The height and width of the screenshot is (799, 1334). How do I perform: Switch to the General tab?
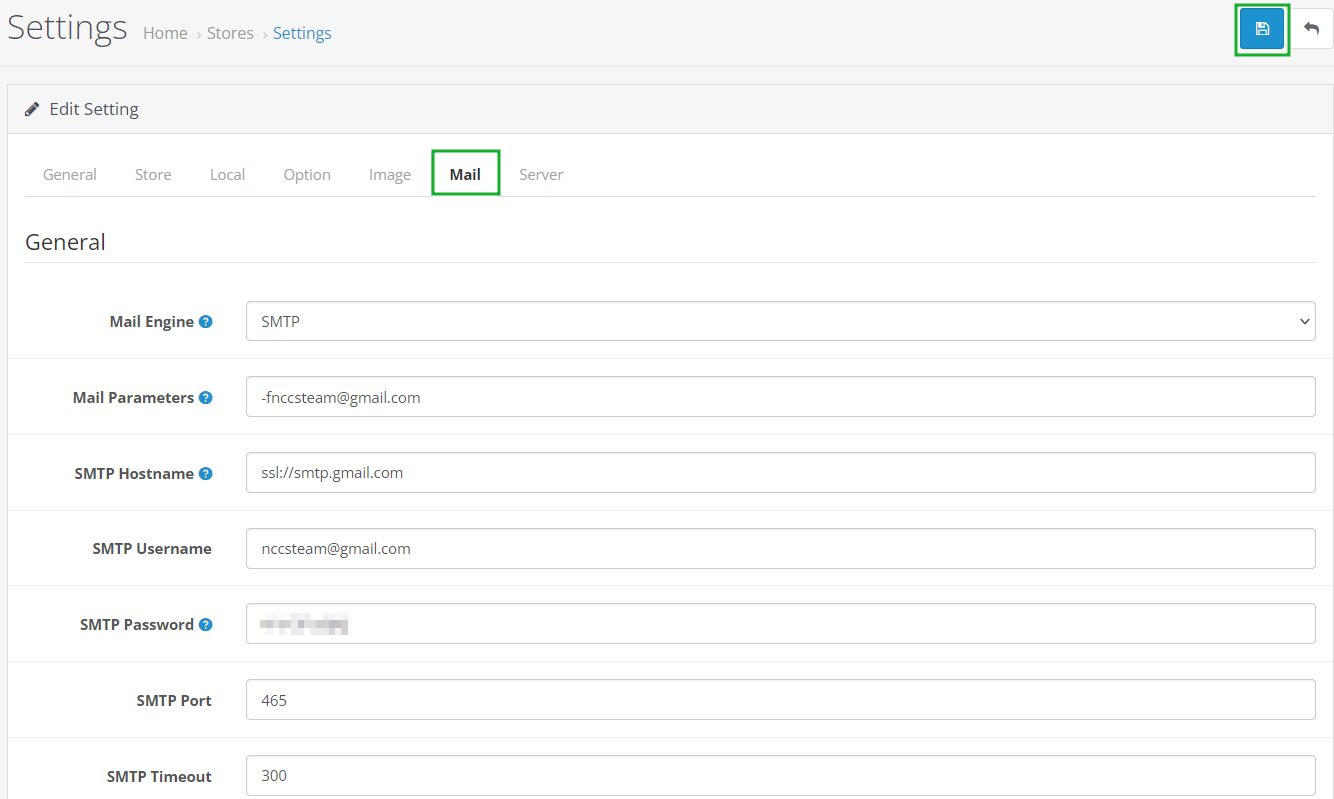70,174
